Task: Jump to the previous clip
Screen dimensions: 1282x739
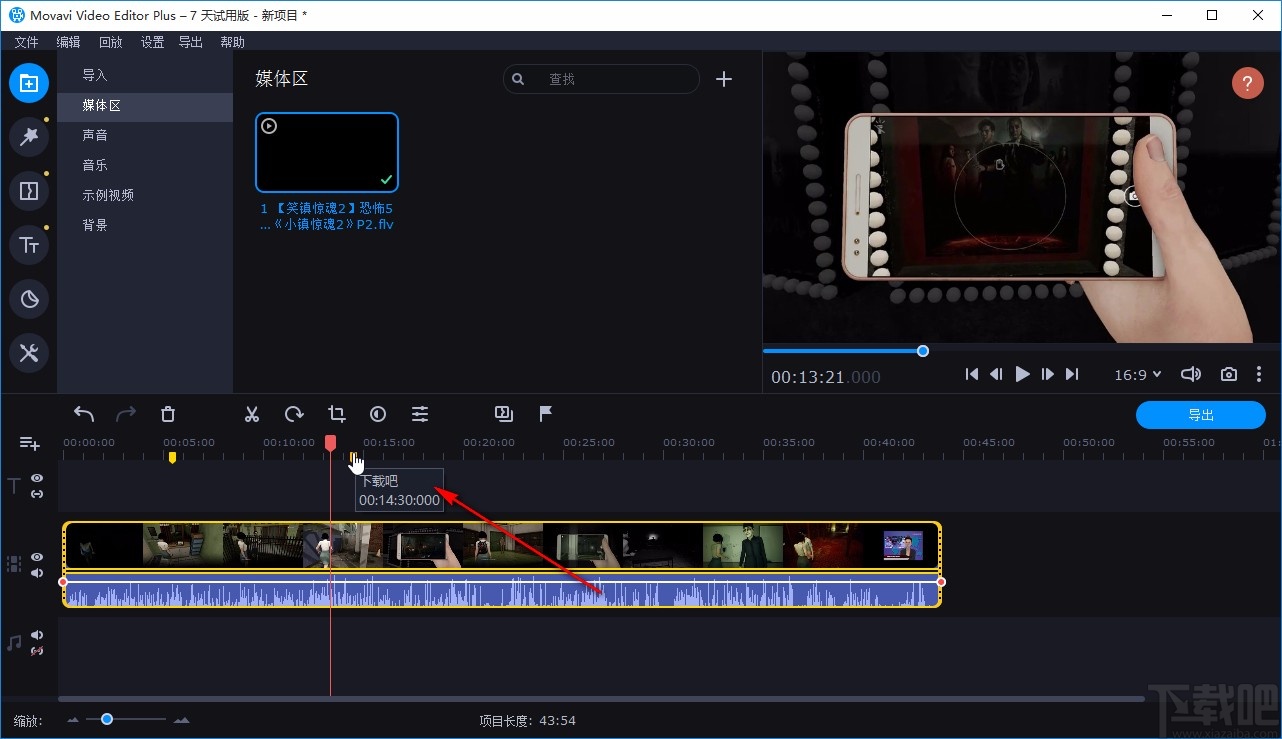Action: pos(972,374)
